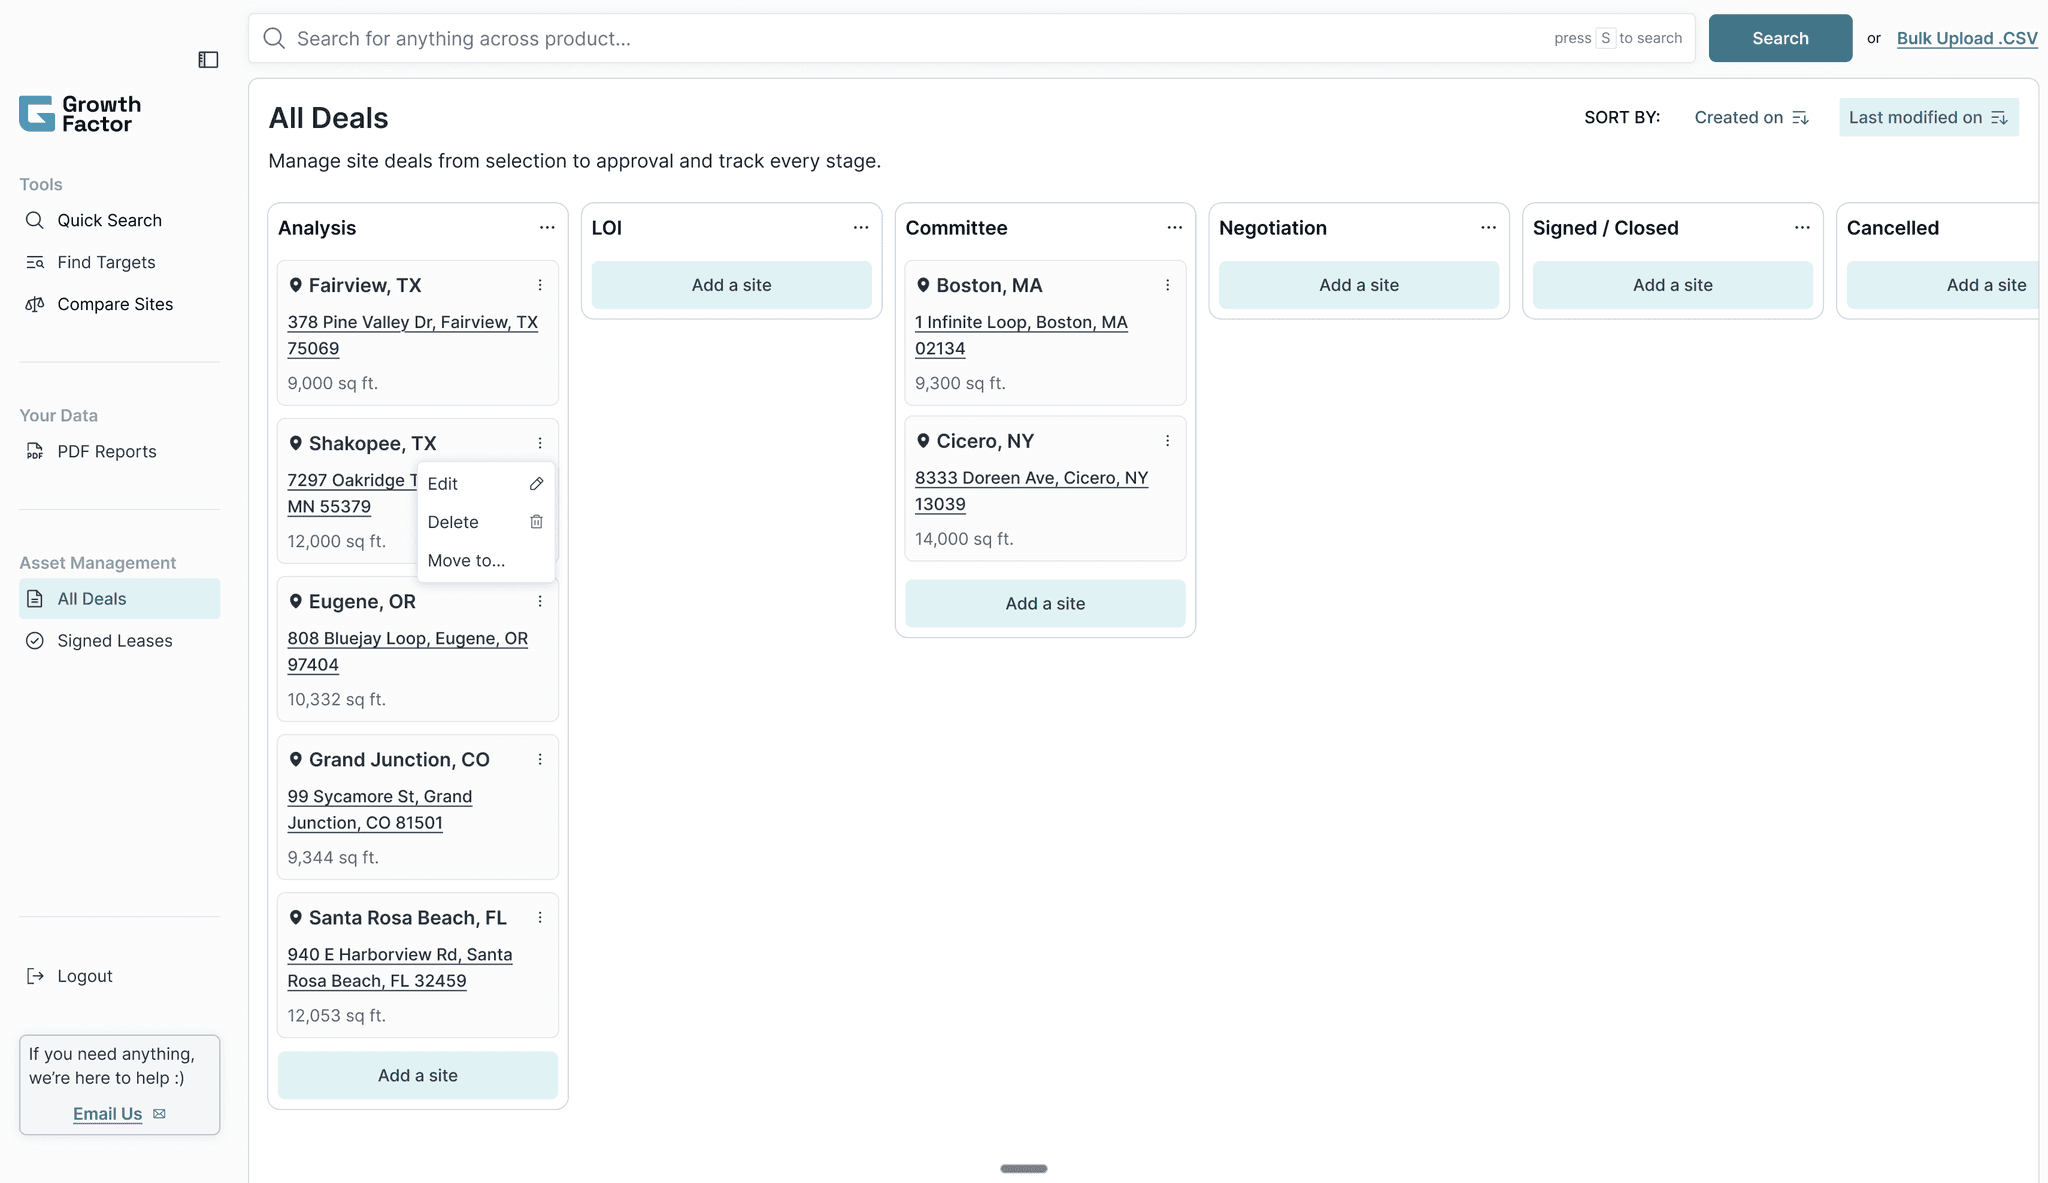Screen dimensions: 2048x1183
Task: Go to Signed Leases
Action: pyautogui.click(x=114, y=641)
